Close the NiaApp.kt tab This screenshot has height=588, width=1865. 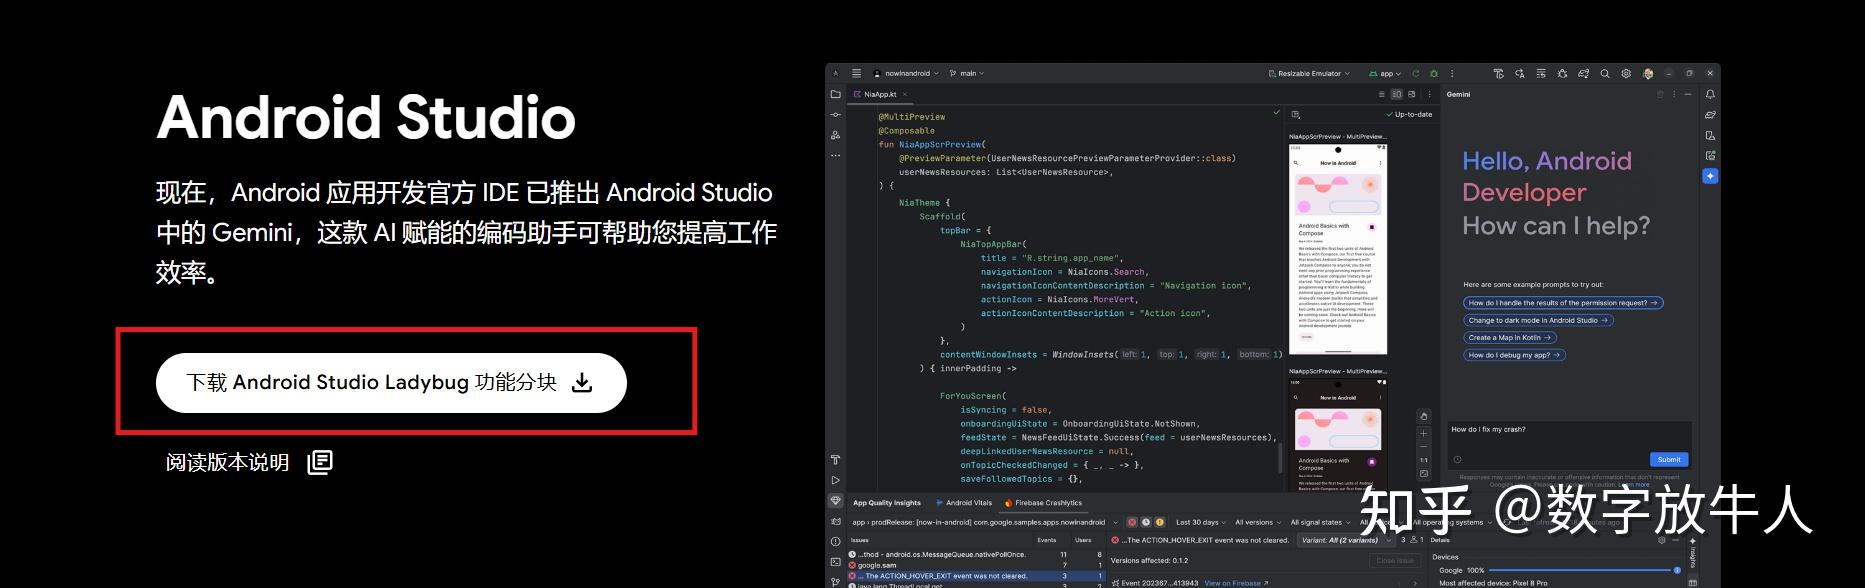tap(906, 94)
